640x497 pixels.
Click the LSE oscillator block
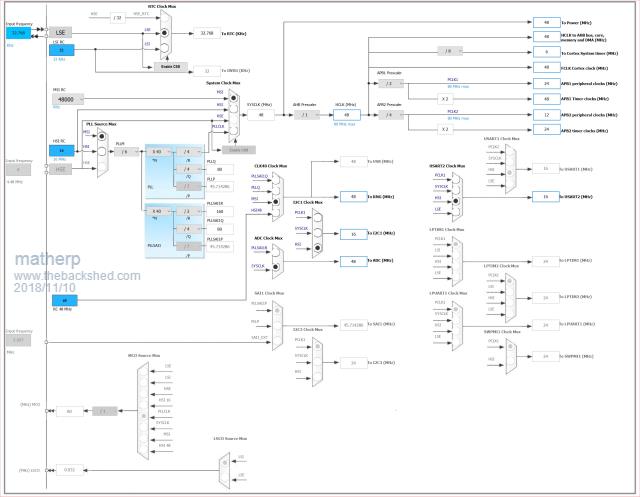click(x=58, y=31)
